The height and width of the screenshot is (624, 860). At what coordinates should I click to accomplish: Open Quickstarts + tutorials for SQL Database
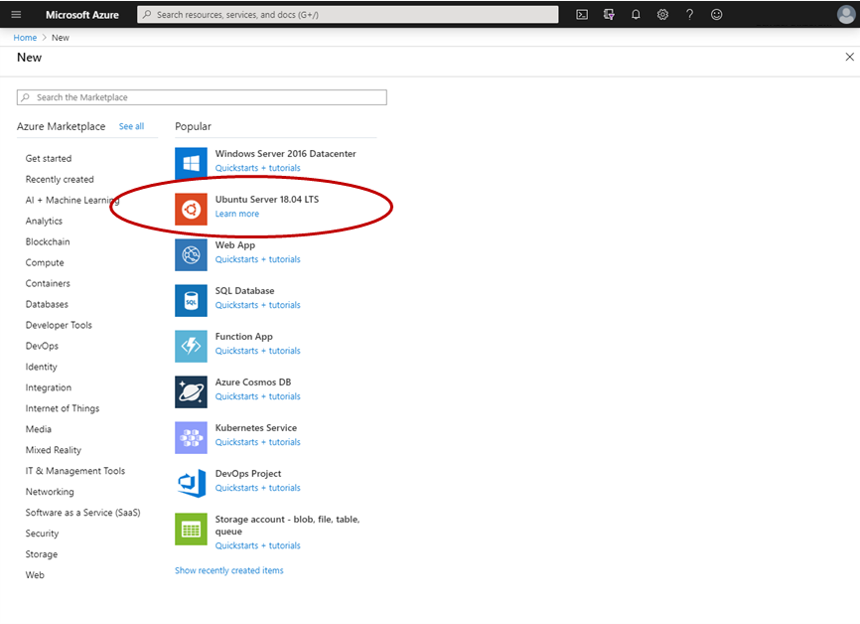tap(258, 305)
